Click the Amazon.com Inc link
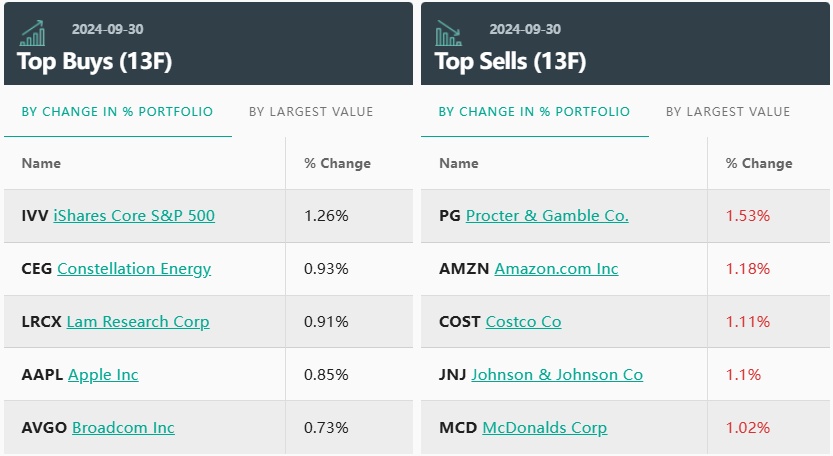Image resolution: width=833 pixels, height=456 pixels. pyautogui.click(x=556, y=269)
